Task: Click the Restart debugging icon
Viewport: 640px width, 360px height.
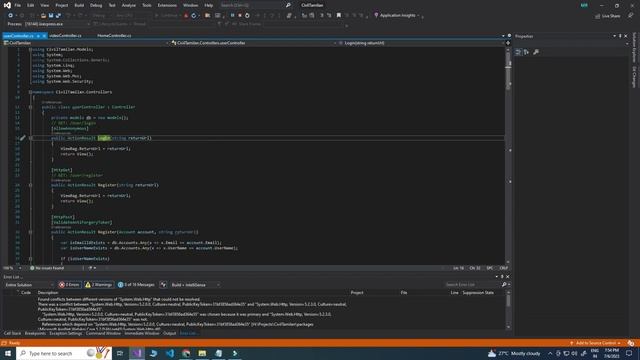Action: 247,16
